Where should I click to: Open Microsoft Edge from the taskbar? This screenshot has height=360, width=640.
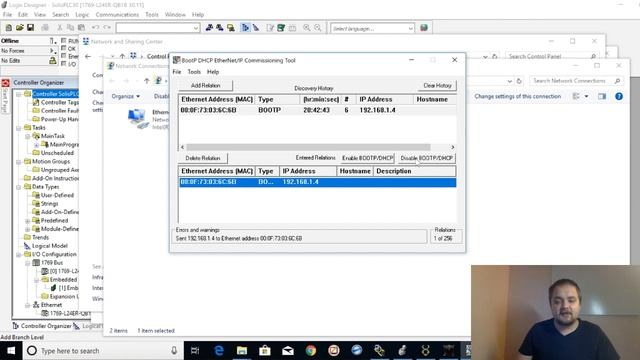pyautogui.click(x=219, y=351)
